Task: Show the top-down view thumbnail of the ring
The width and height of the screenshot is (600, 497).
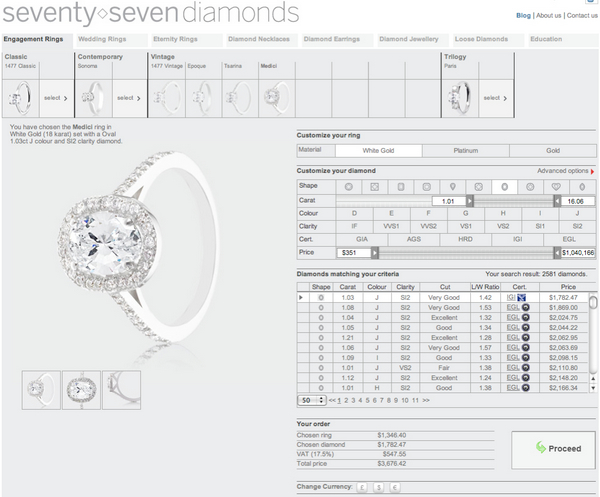Action: tap(82, 390)
